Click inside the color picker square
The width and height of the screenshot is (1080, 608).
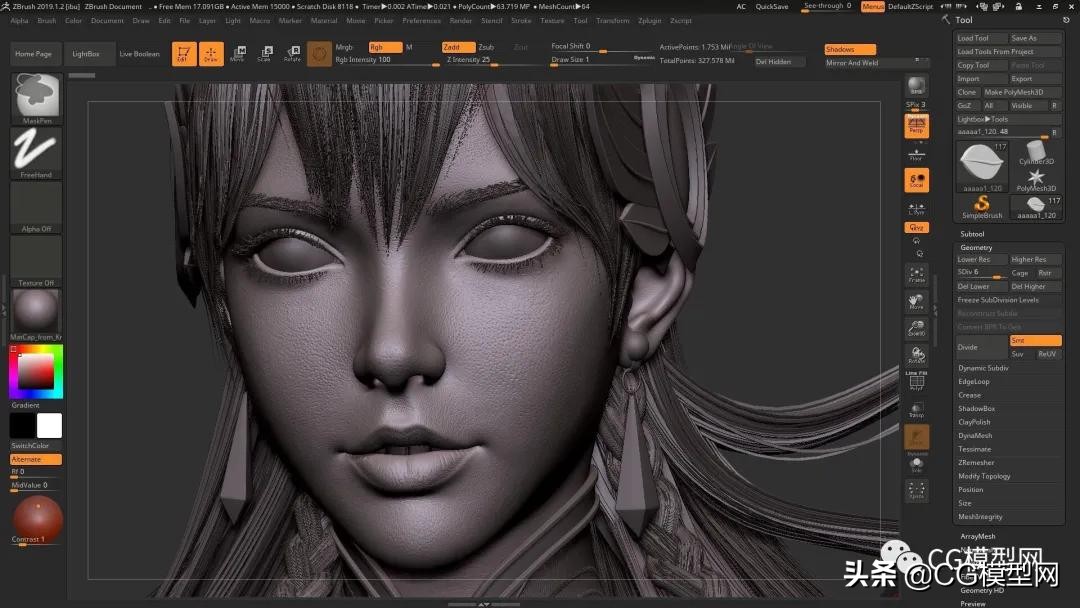point(35,372)
